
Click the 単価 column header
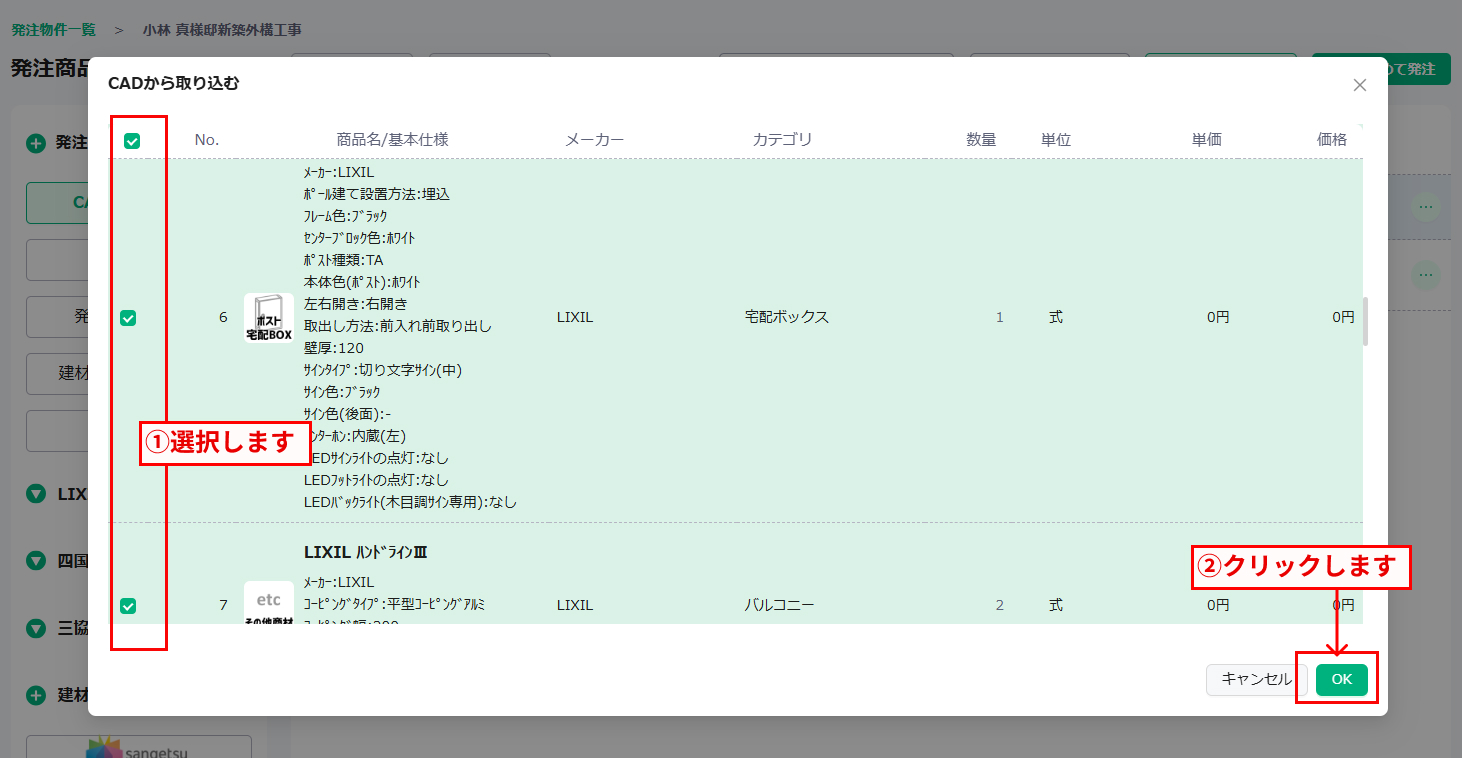1207,140
